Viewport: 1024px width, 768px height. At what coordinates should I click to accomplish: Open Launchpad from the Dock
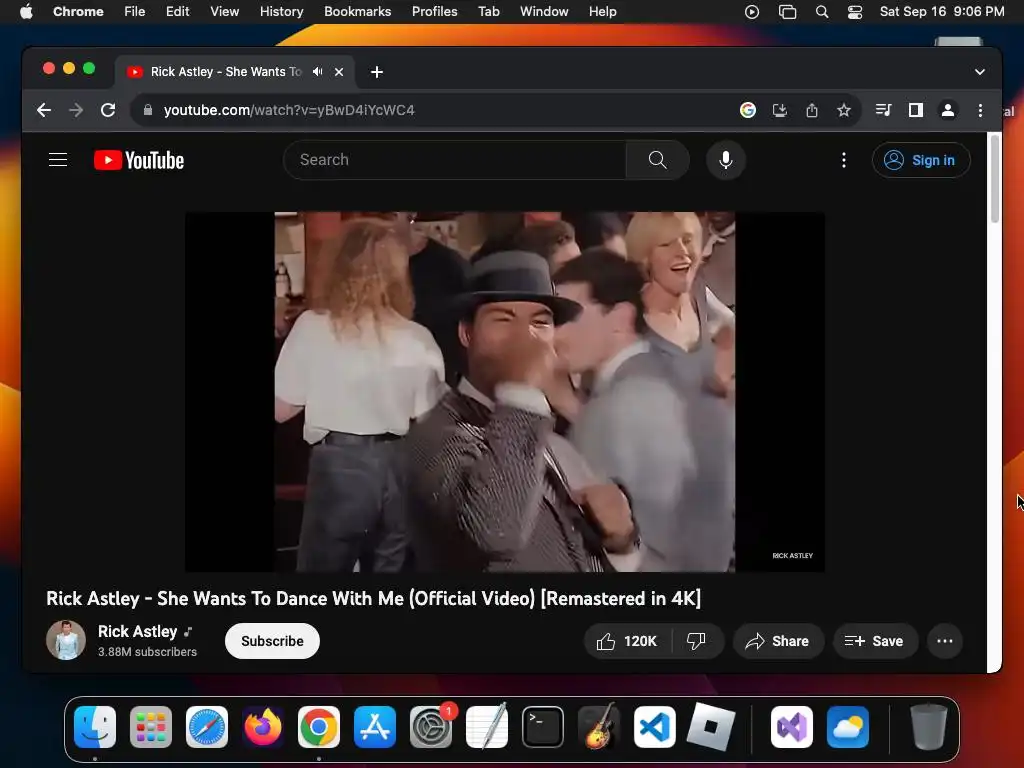(151, 727)
